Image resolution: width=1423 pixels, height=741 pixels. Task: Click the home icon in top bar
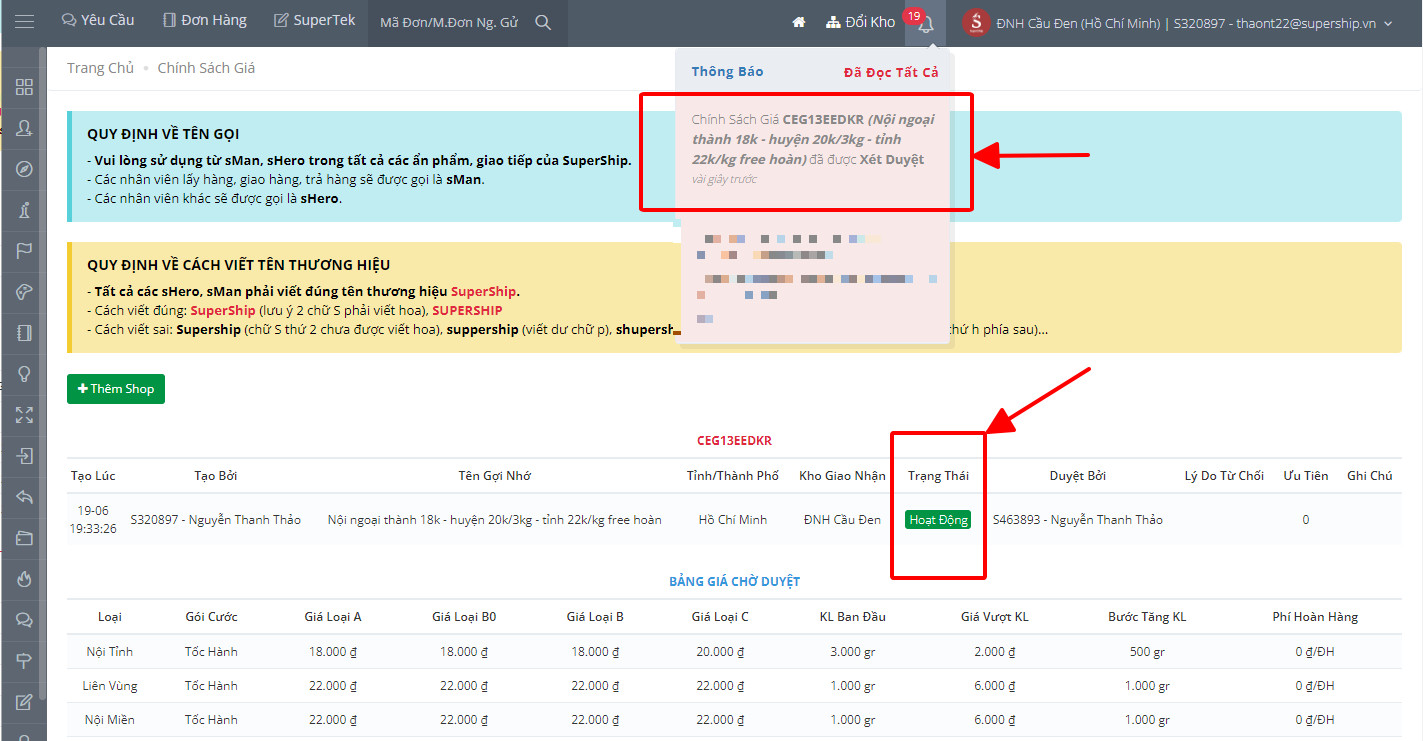point(799,22)
